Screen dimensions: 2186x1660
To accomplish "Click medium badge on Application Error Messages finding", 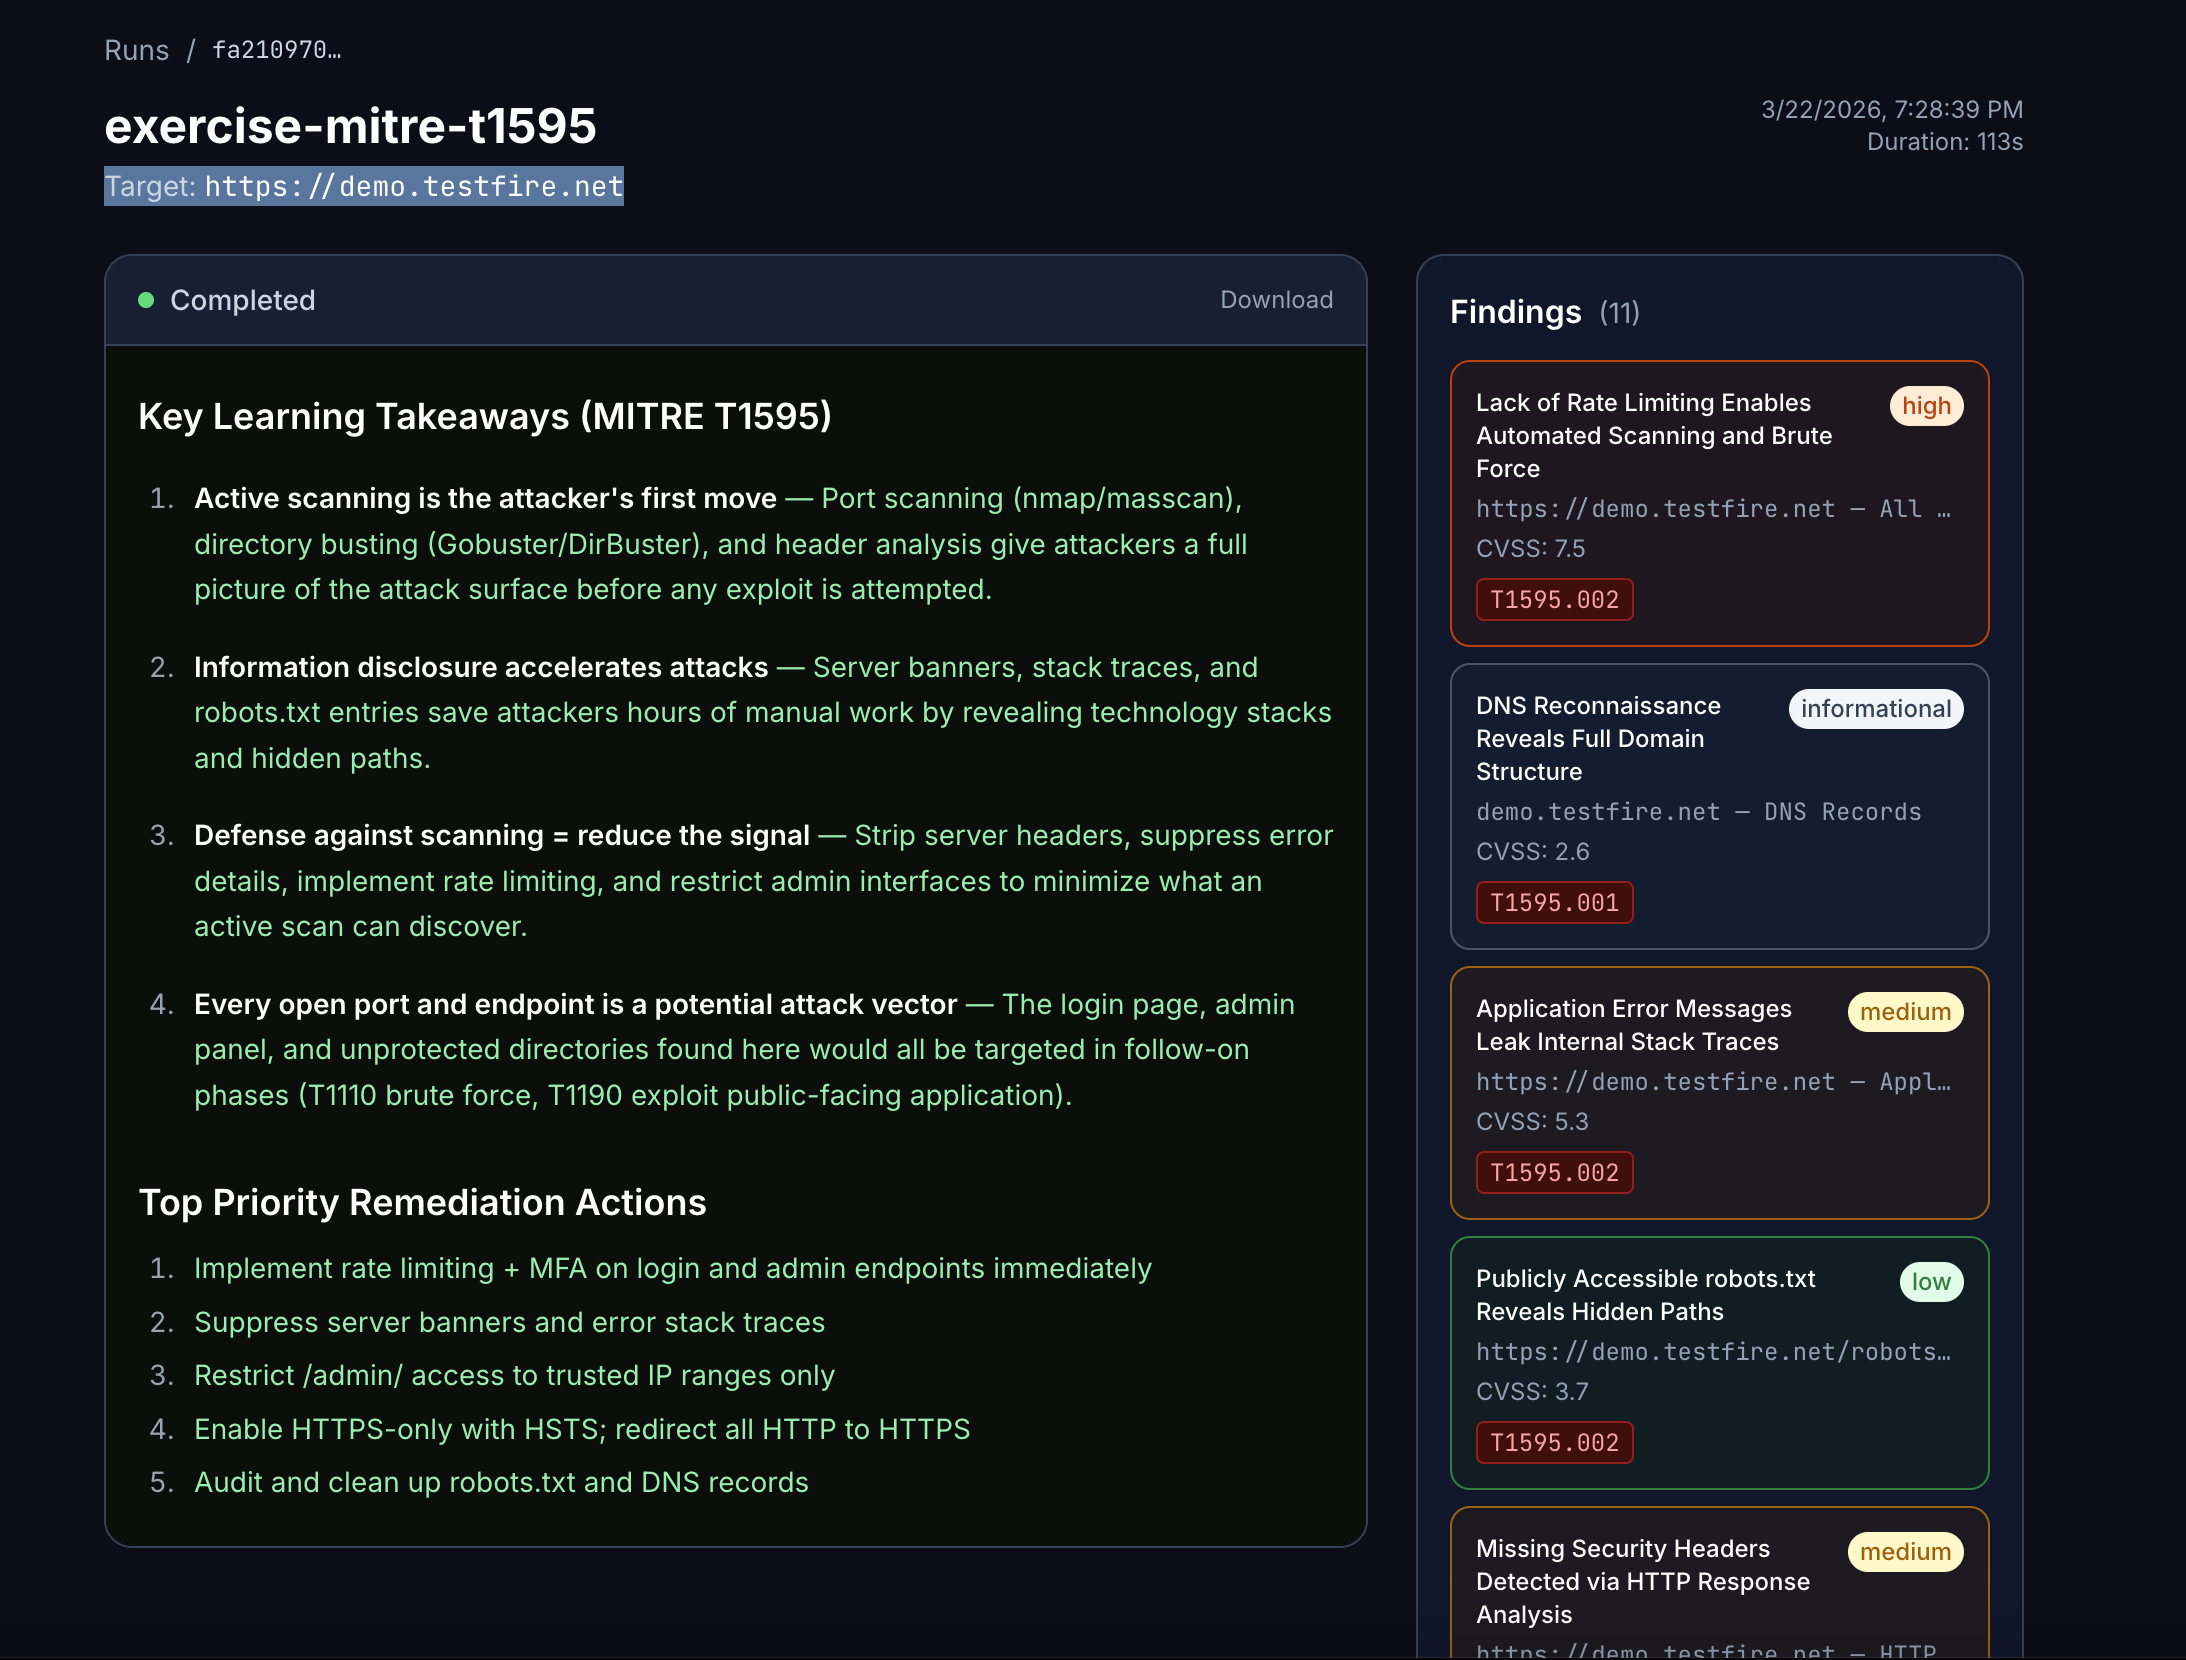I will [1905, 1012].
